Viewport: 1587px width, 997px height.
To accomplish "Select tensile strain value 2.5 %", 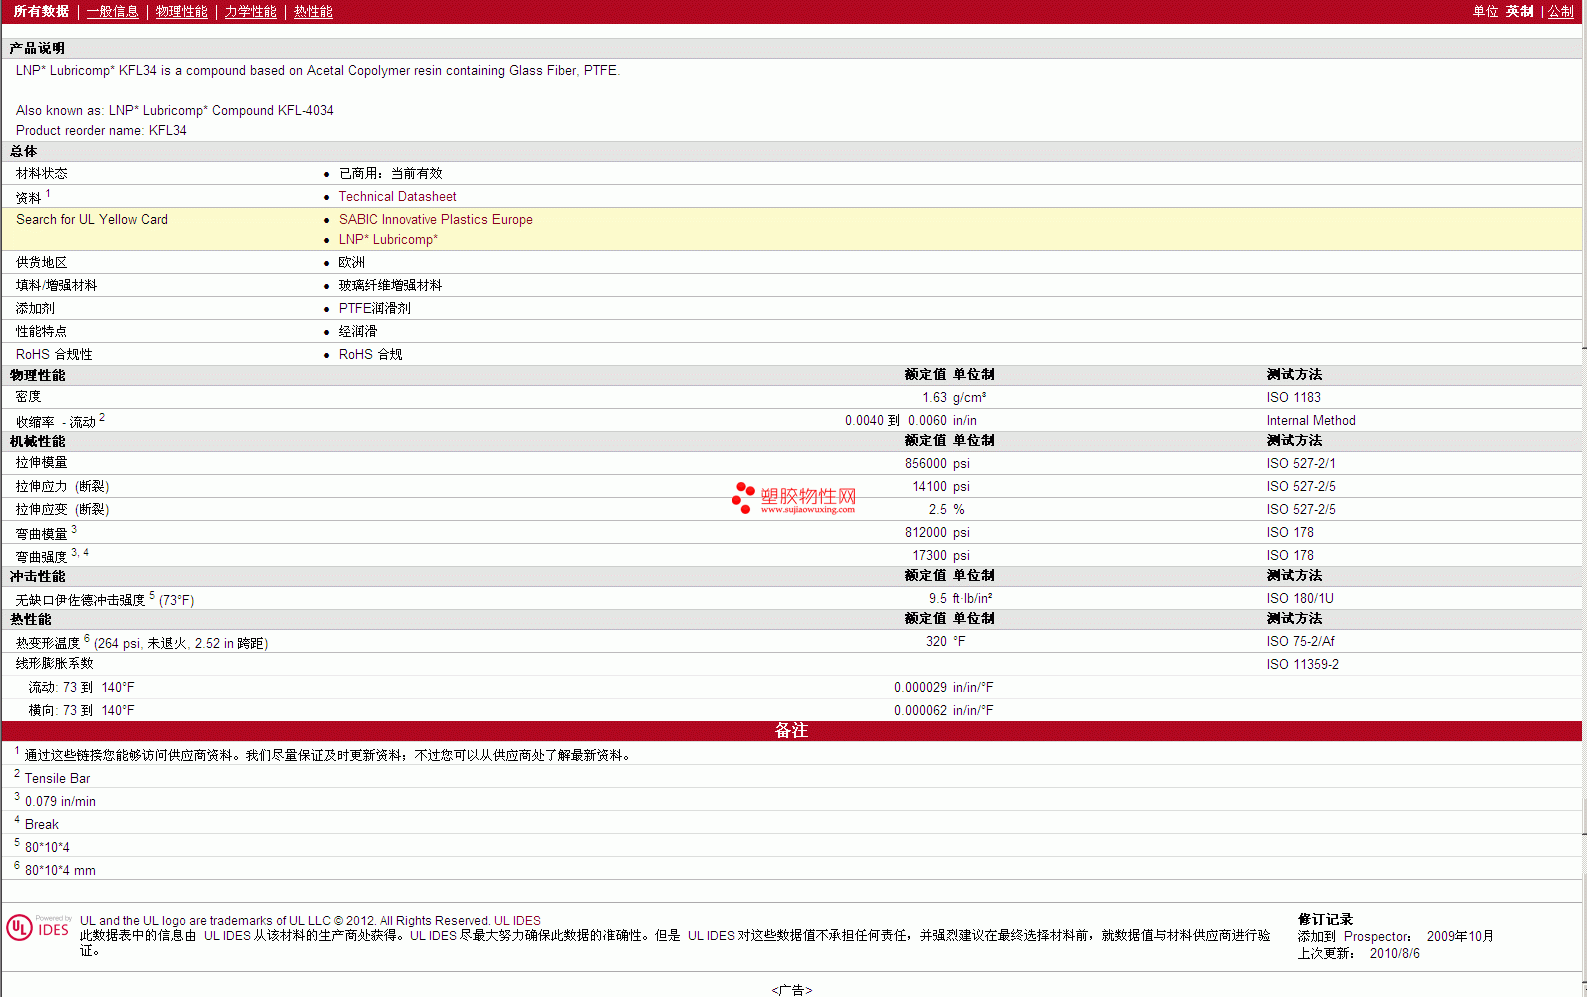I will click(946, 510).
